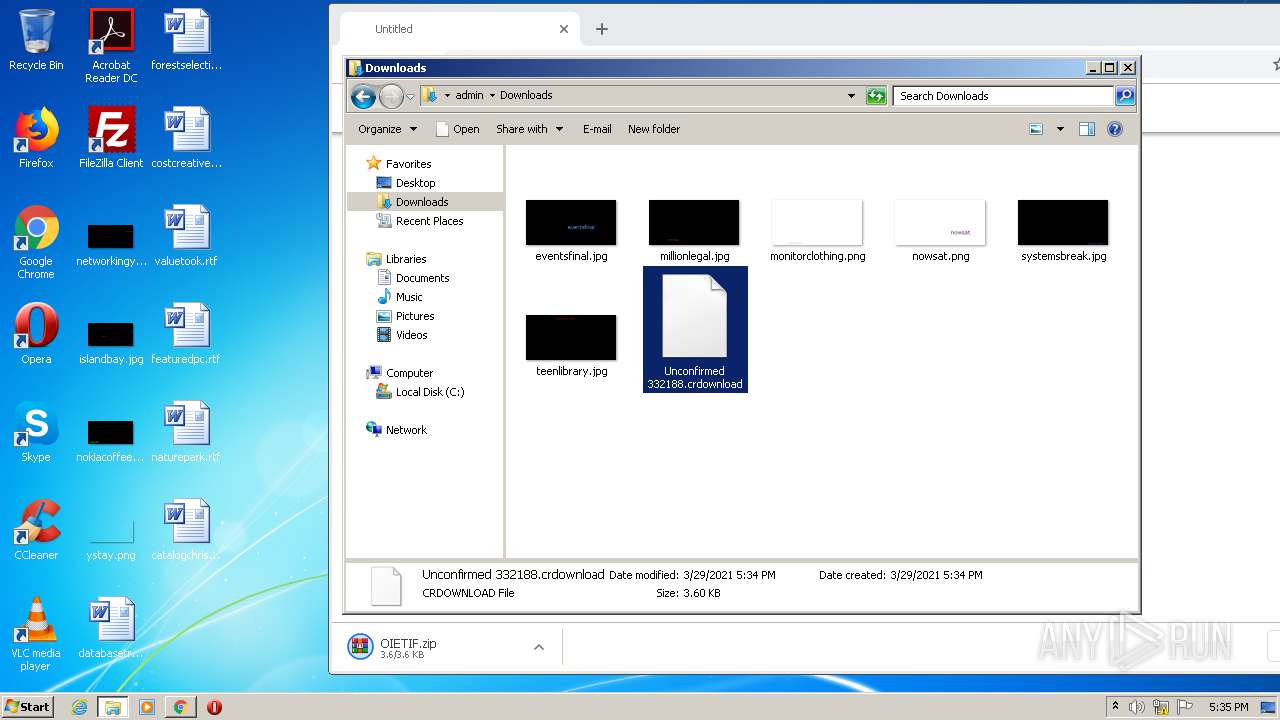Screen dimensions: 1280x720
Task: Open the Recycle Bin desktop icon
Action: point(36,40)
